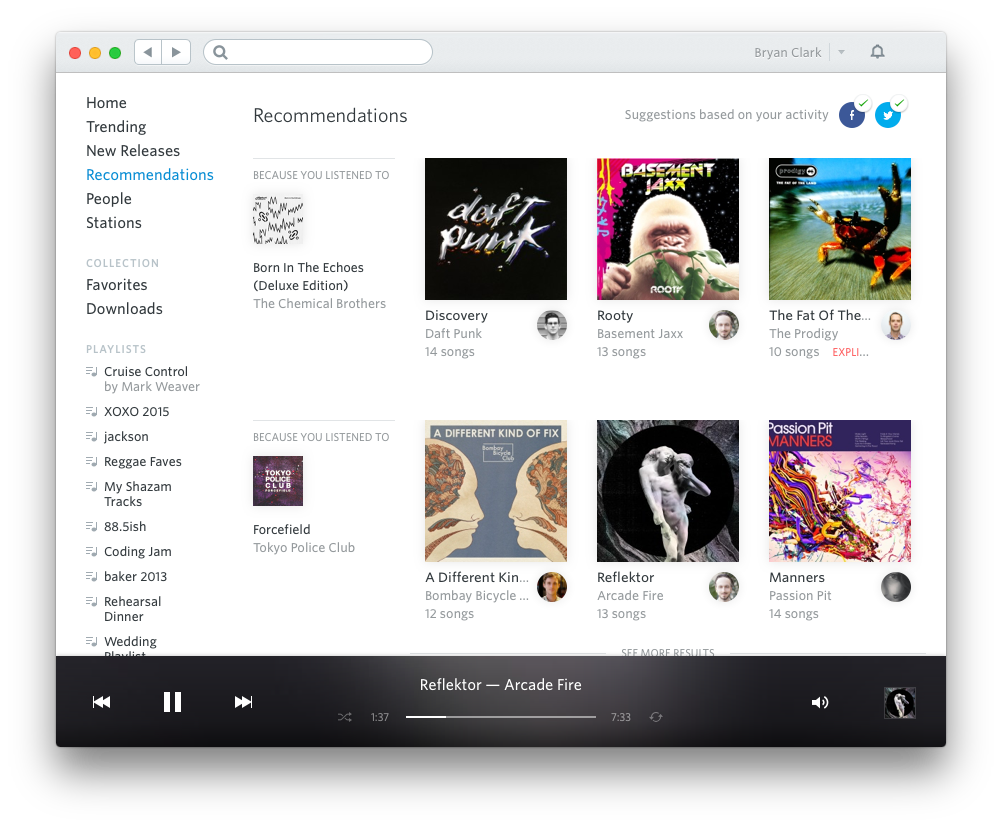
Task: Open the Daft Punk artist link
Action: pyautogui.click(x=453, y=334)
